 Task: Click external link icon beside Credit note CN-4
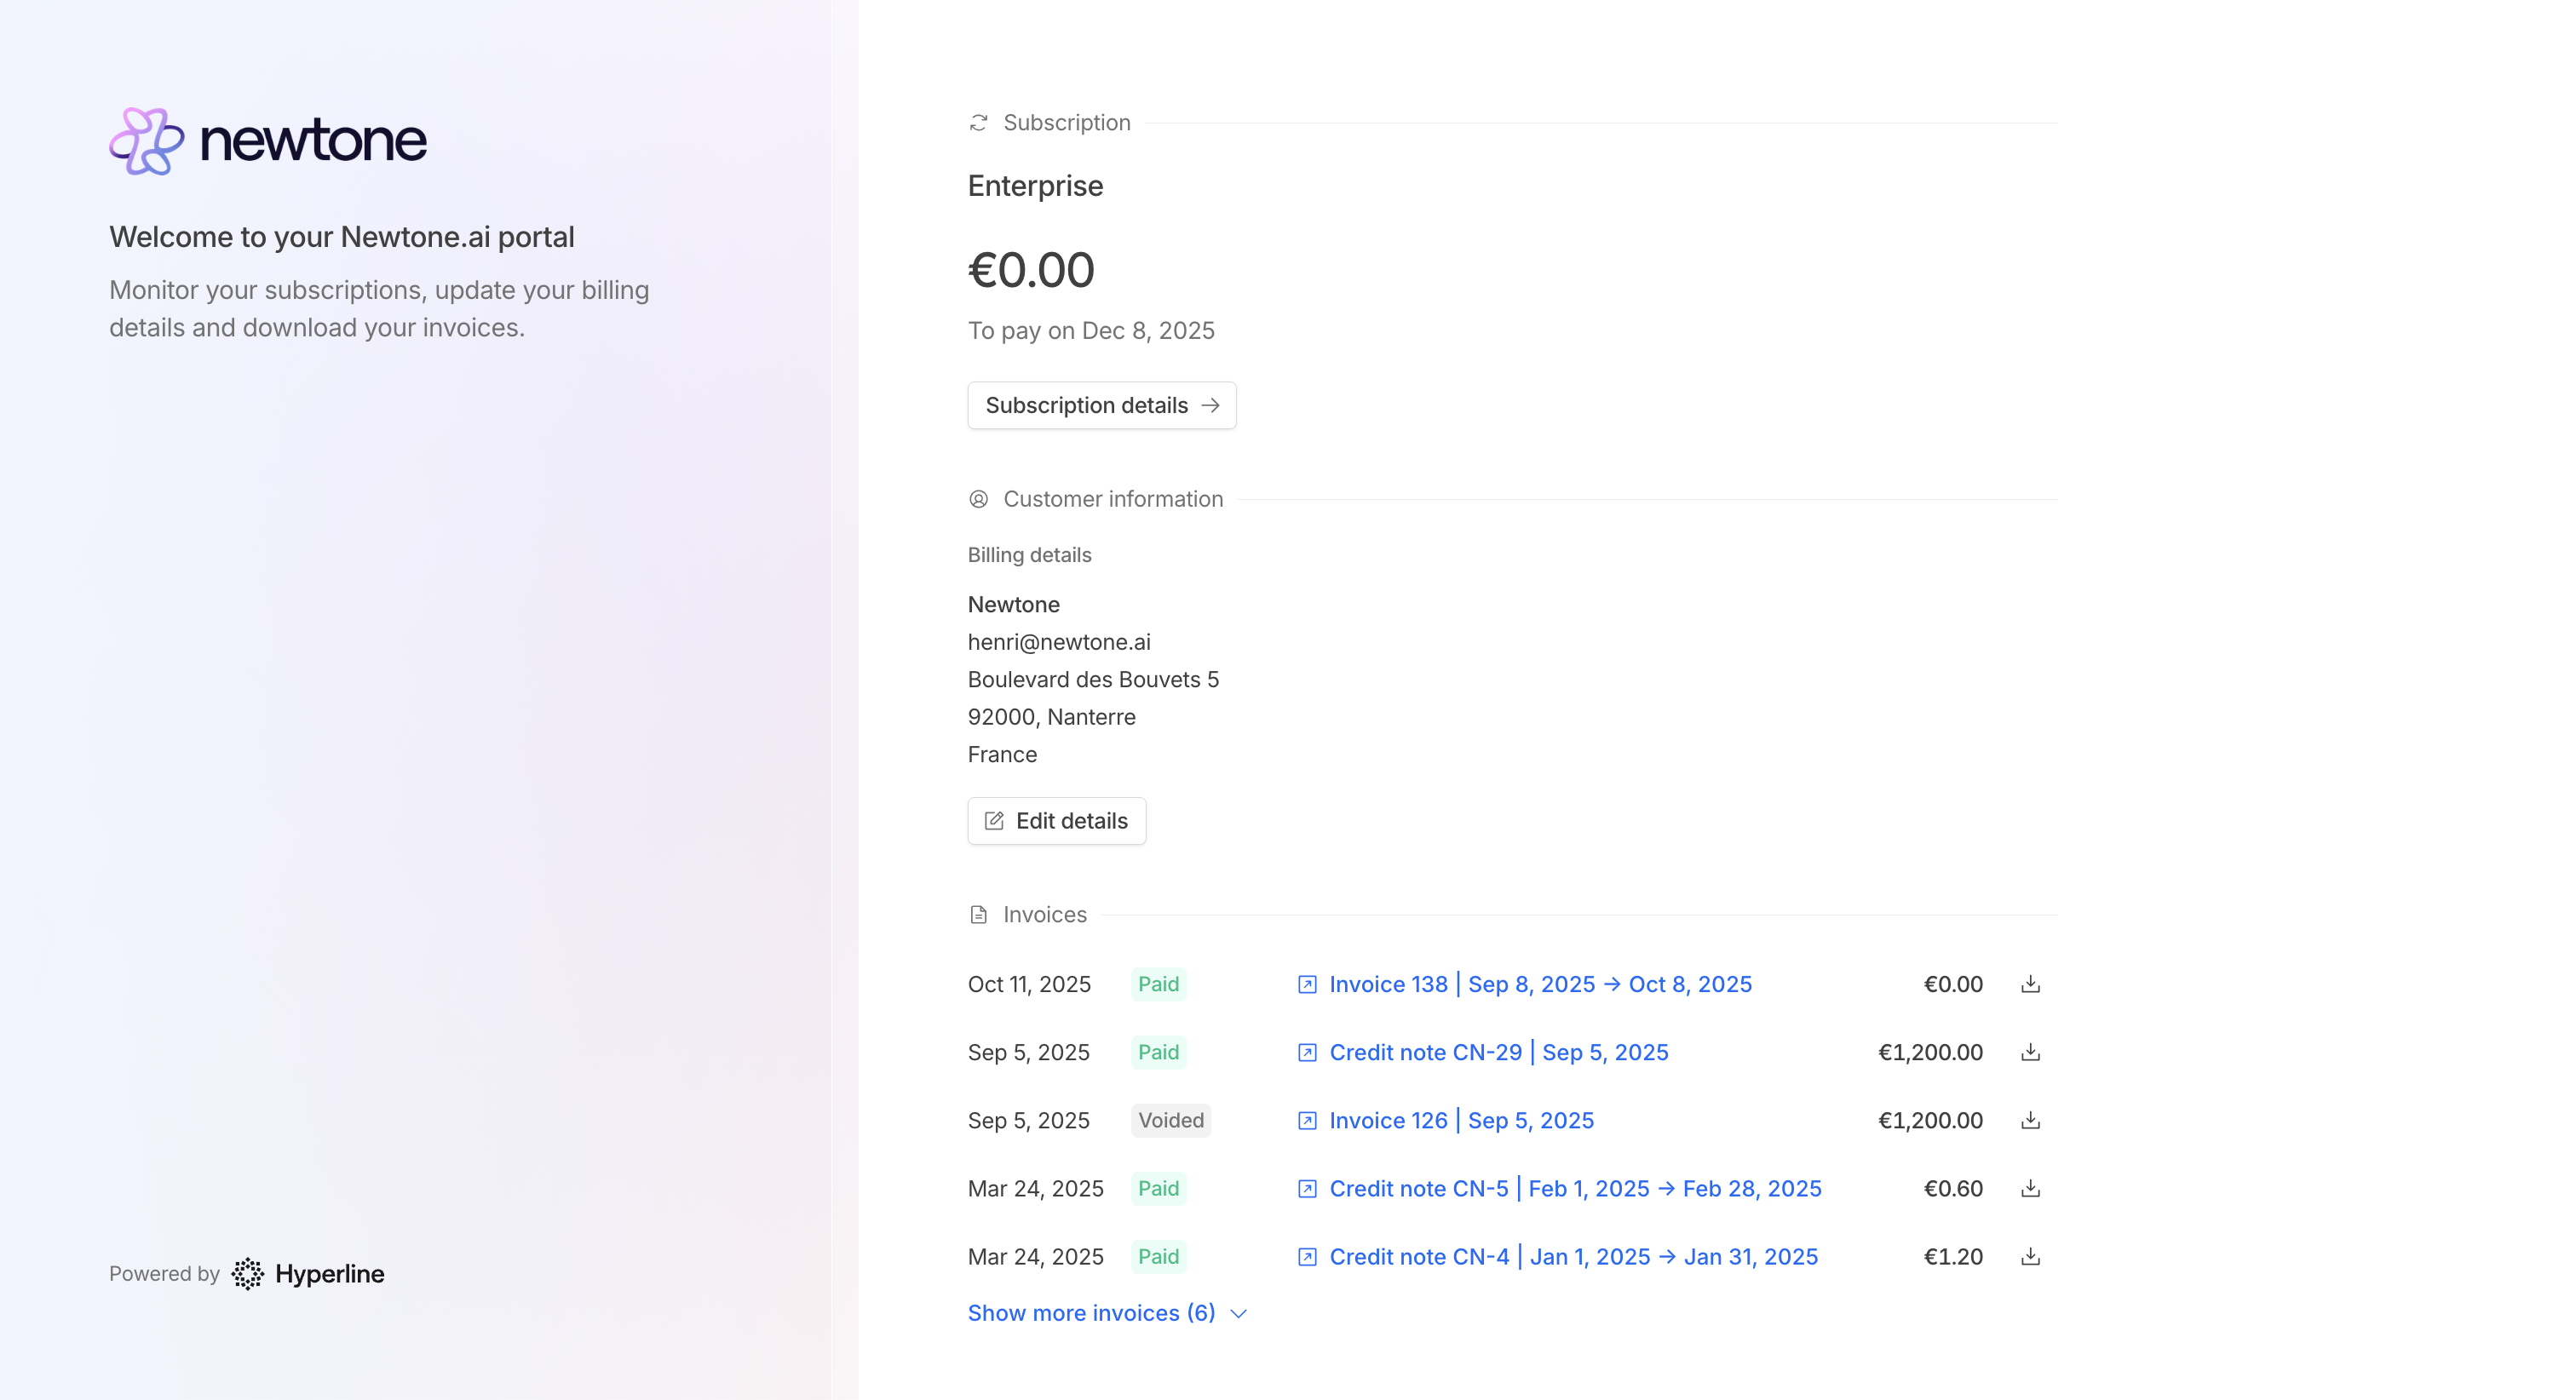(1306, 1256)
